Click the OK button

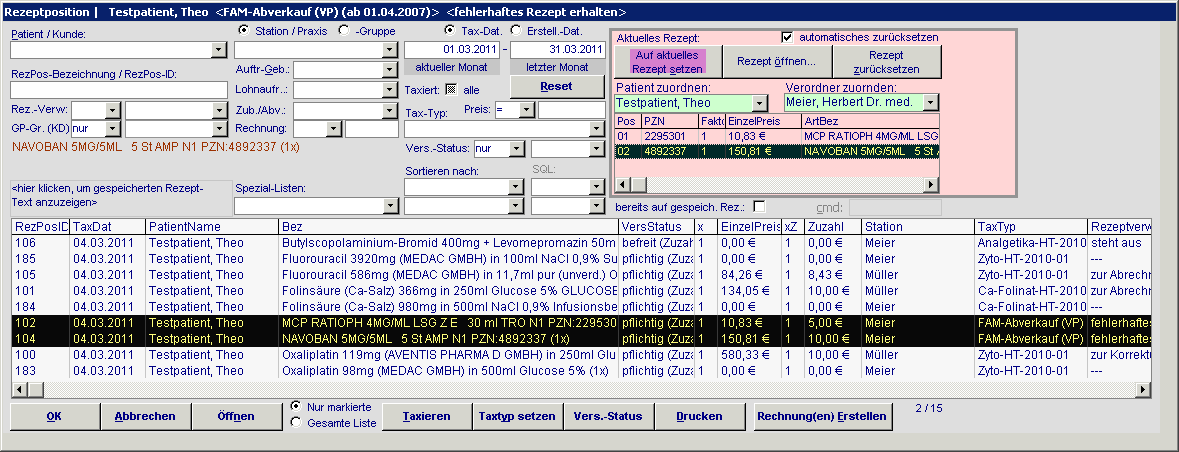(x=54, y=416)
